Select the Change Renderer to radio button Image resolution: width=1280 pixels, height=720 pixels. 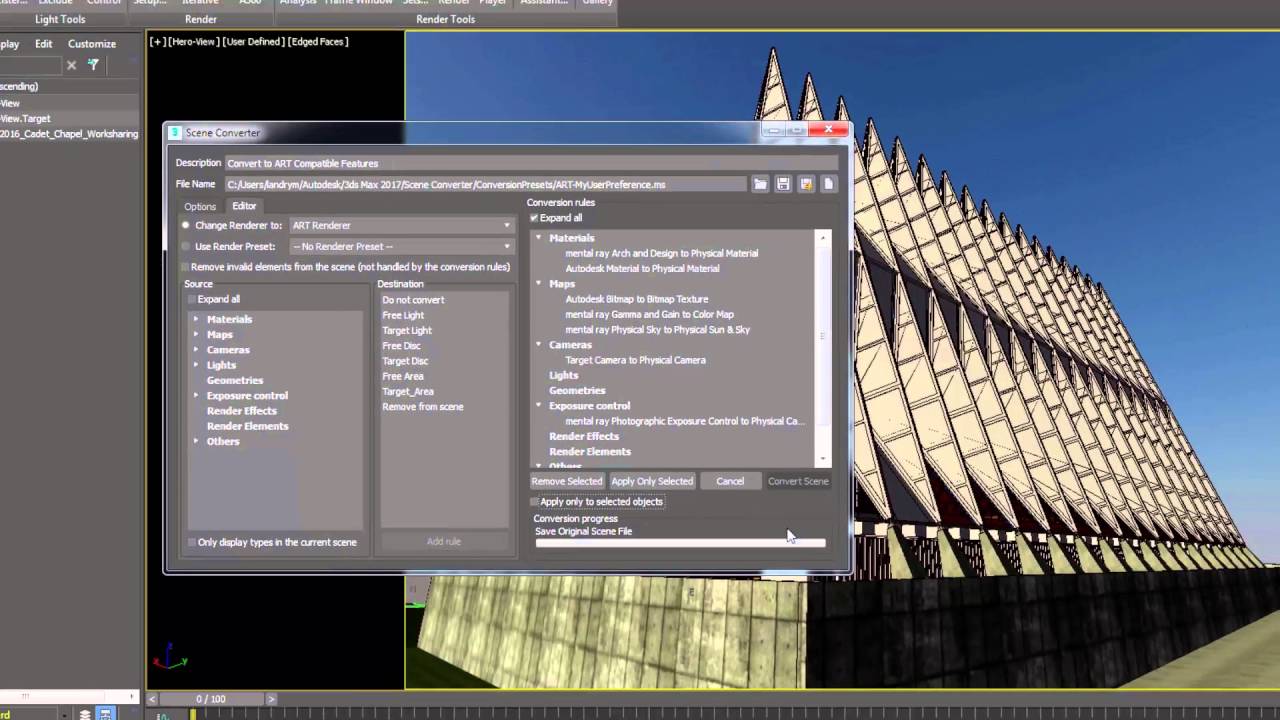[x=185, y=226]
